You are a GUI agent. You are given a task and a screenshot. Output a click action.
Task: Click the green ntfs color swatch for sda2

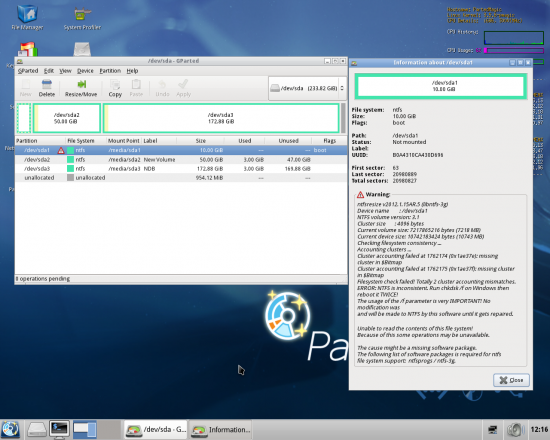point(70,160)
